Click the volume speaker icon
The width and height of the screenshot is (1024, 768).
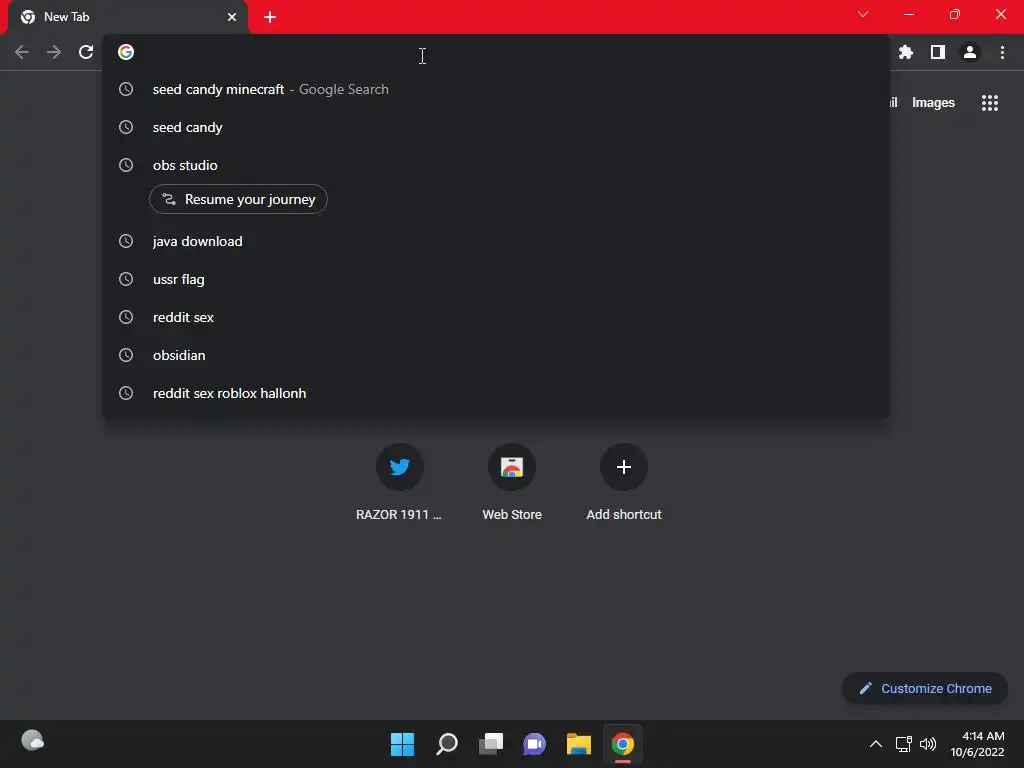927,744
